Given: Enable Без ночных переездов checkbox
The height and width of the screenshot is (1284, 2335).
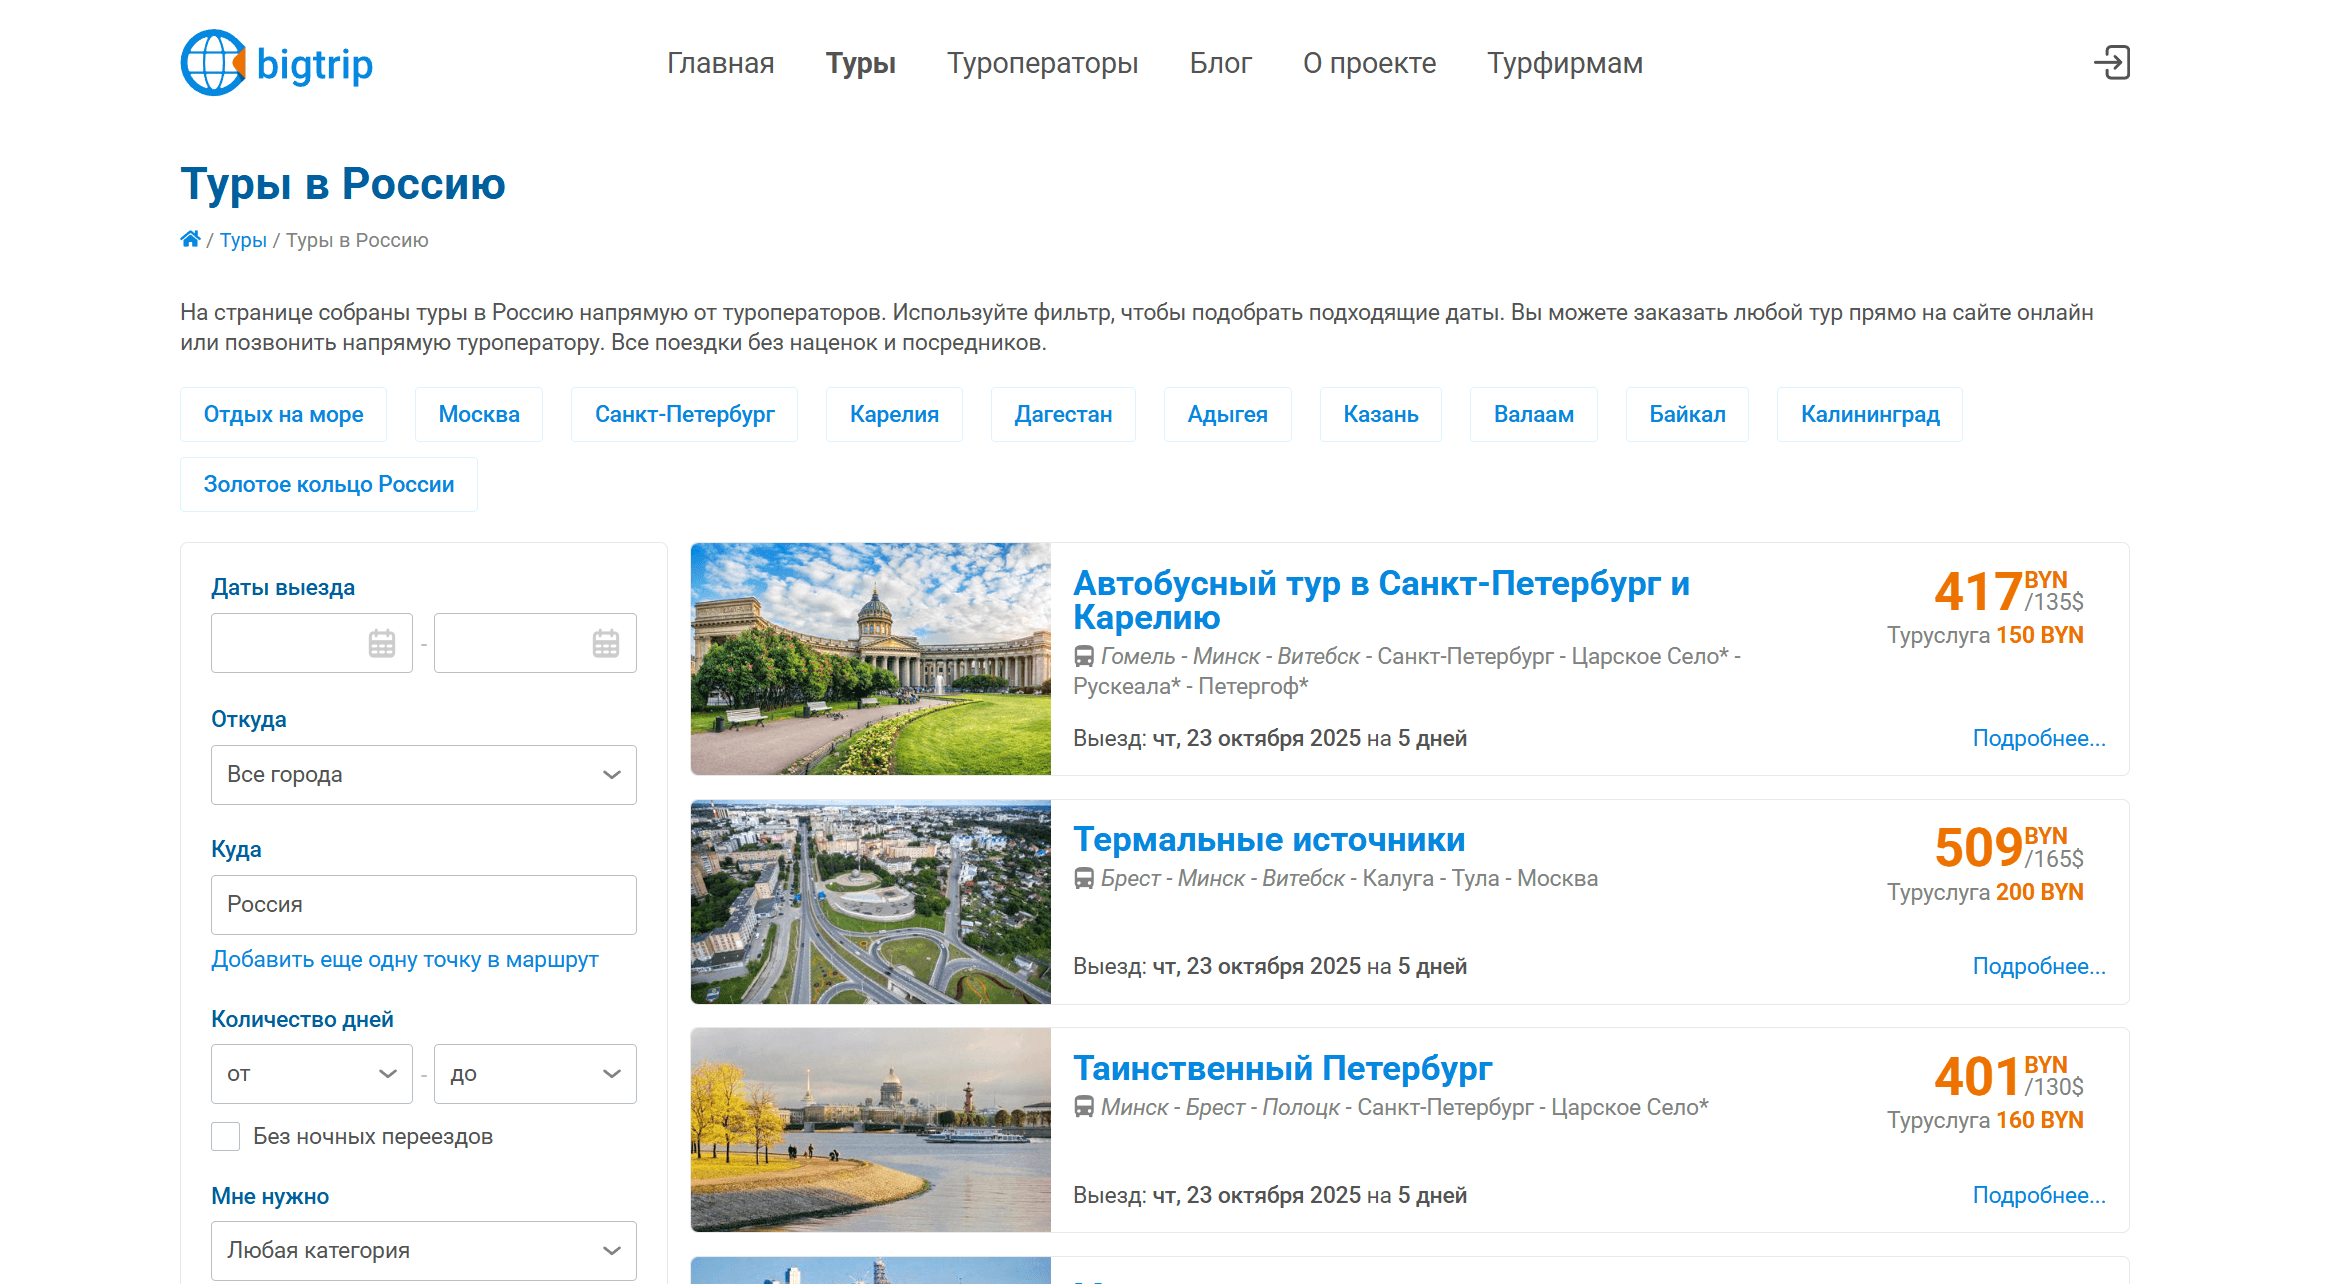Looking at the screenshot, I should coord(226,1136).
